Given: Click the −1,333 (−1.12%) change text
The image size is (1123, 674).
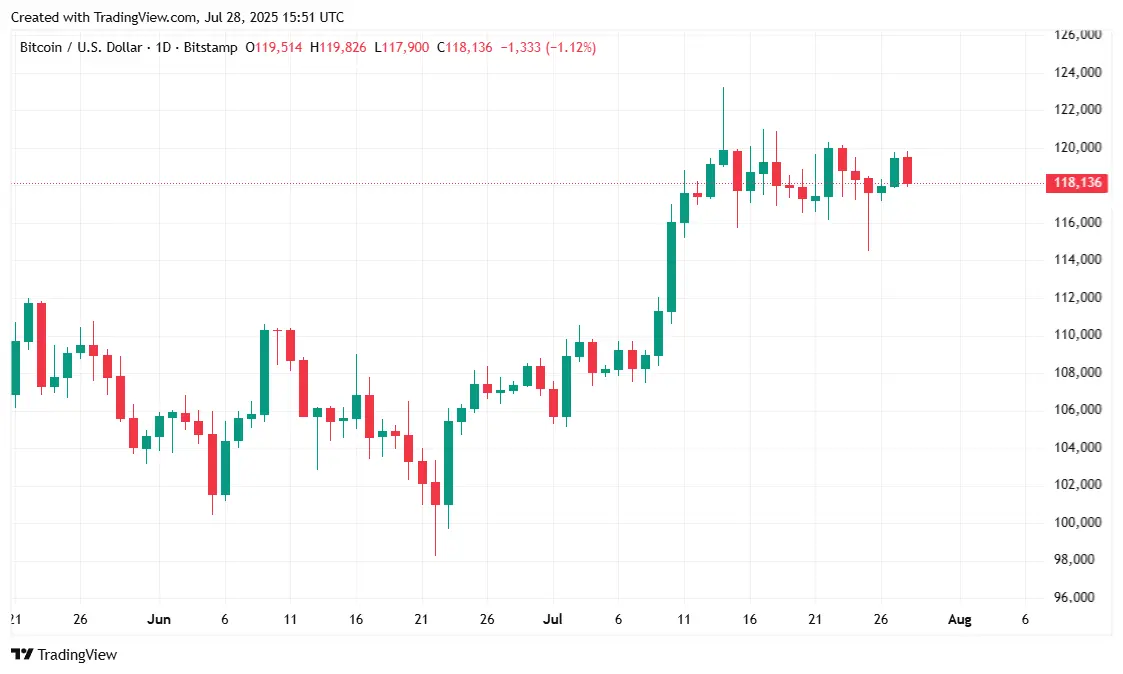Looking at the screenshot, I should coord(548,47).
